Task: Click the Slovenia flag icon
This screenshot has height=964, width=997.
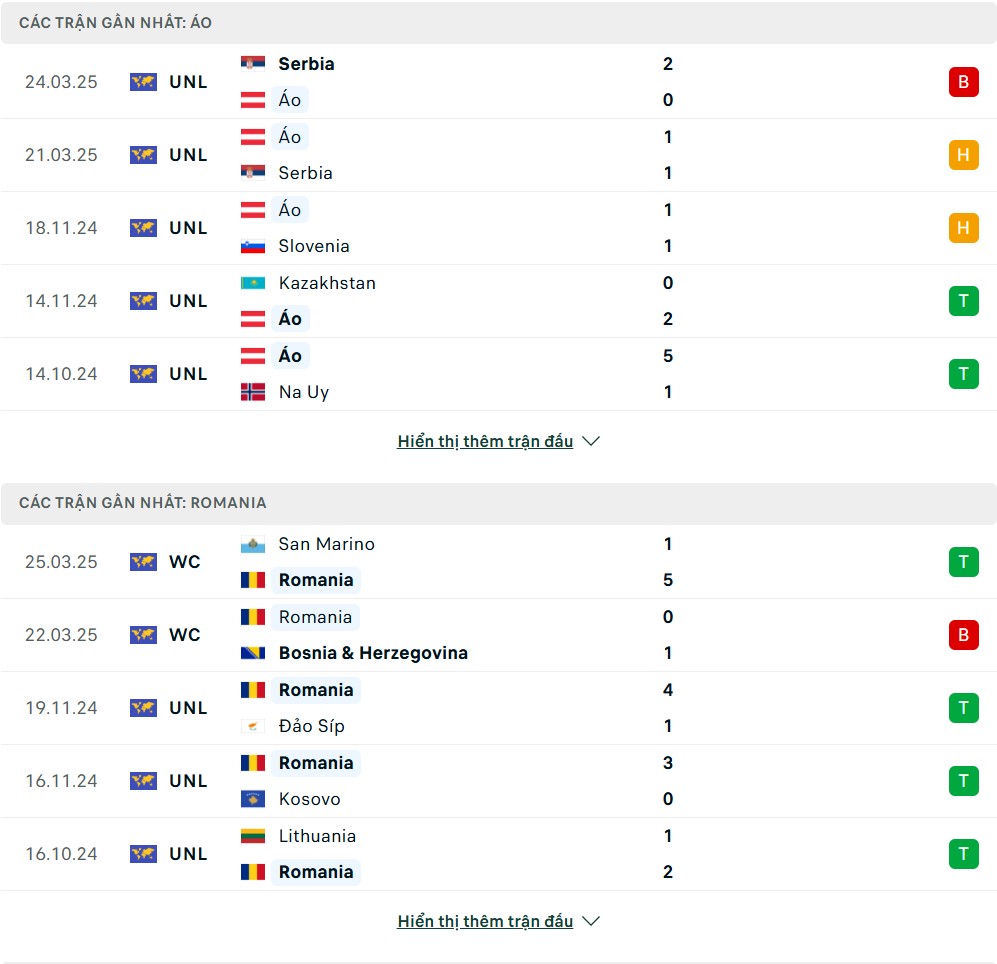Action: pos(252,246)
